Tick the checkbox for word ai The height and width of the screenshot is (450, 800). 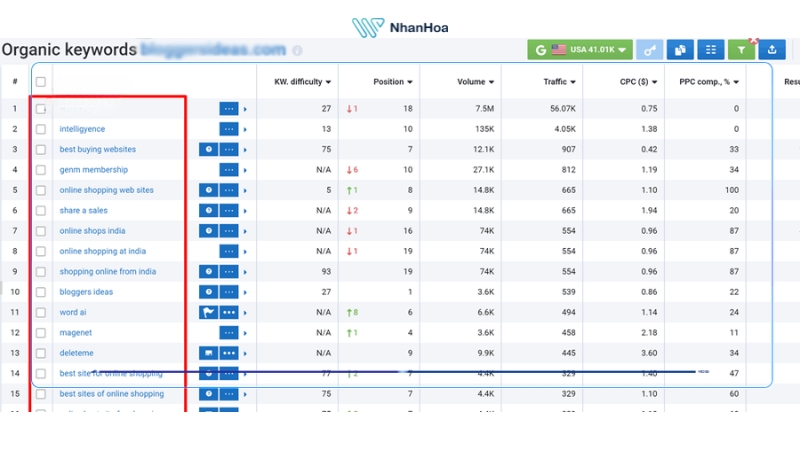[41, 312]
